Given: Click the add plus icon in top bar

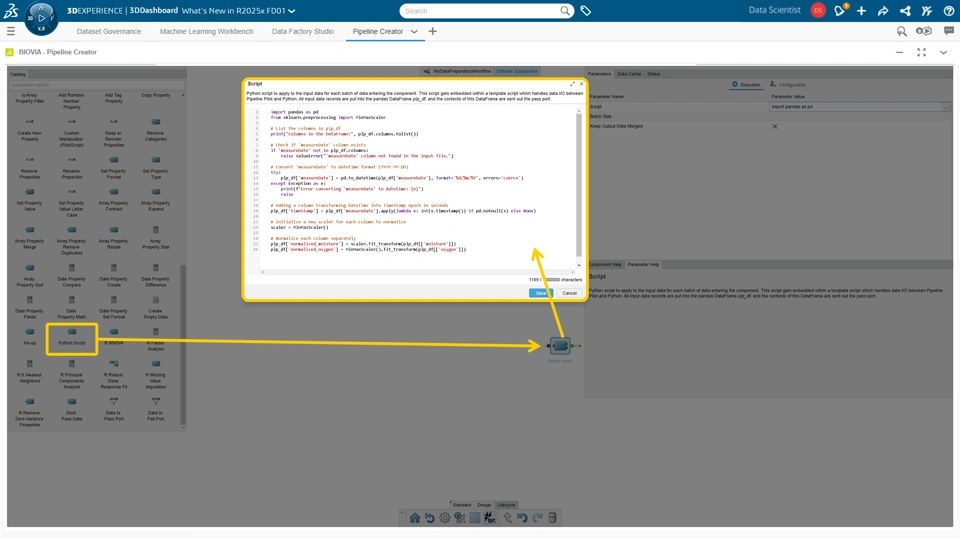Looking at the screenshot, I should [861, 10].
